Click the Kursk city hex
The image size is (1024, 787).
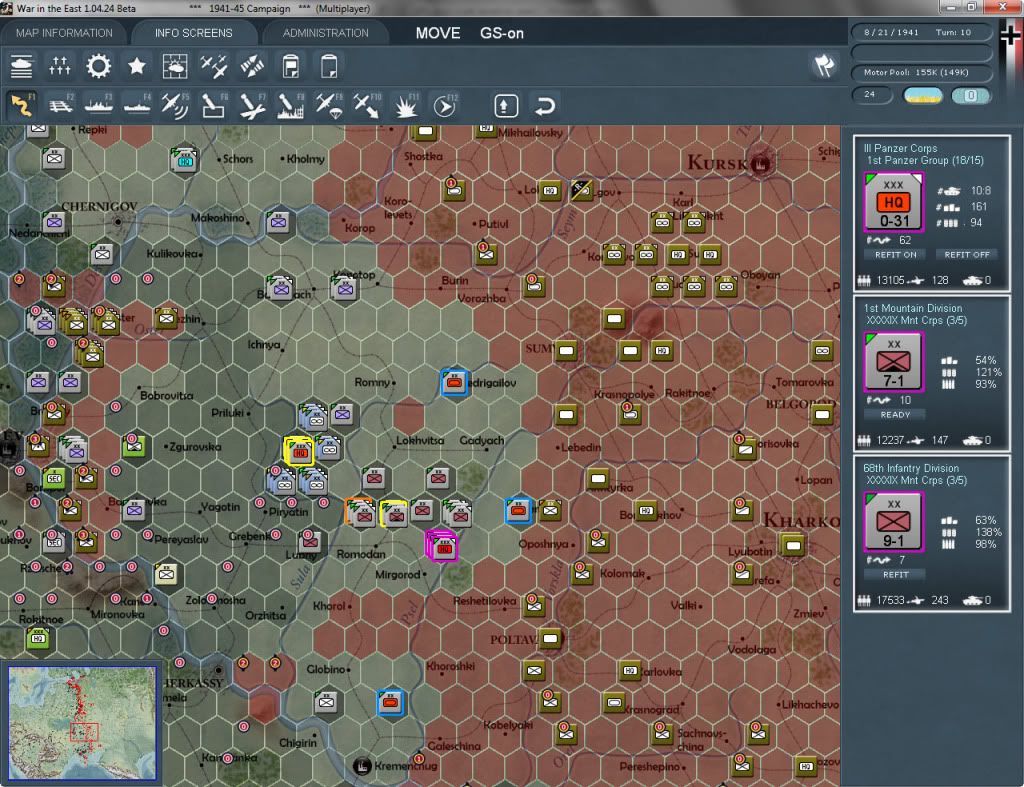coord(760,164)
